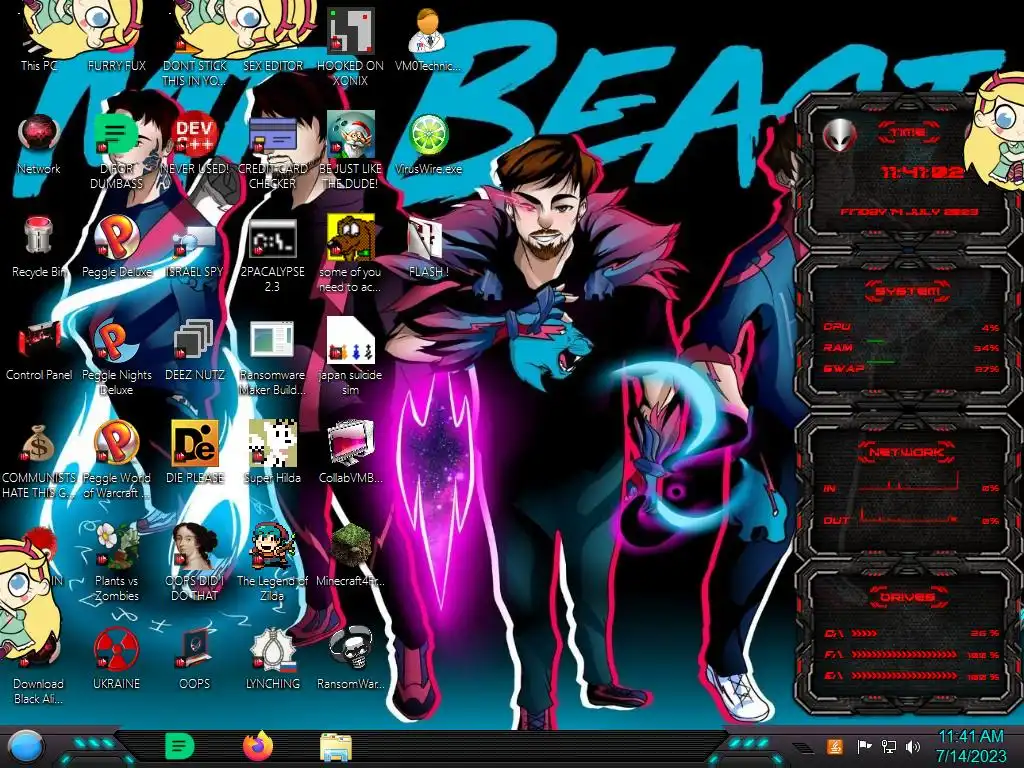Open the RansomWar... skull icon
This screenshot has height=768, width=1024.
(x=350, y=658)
